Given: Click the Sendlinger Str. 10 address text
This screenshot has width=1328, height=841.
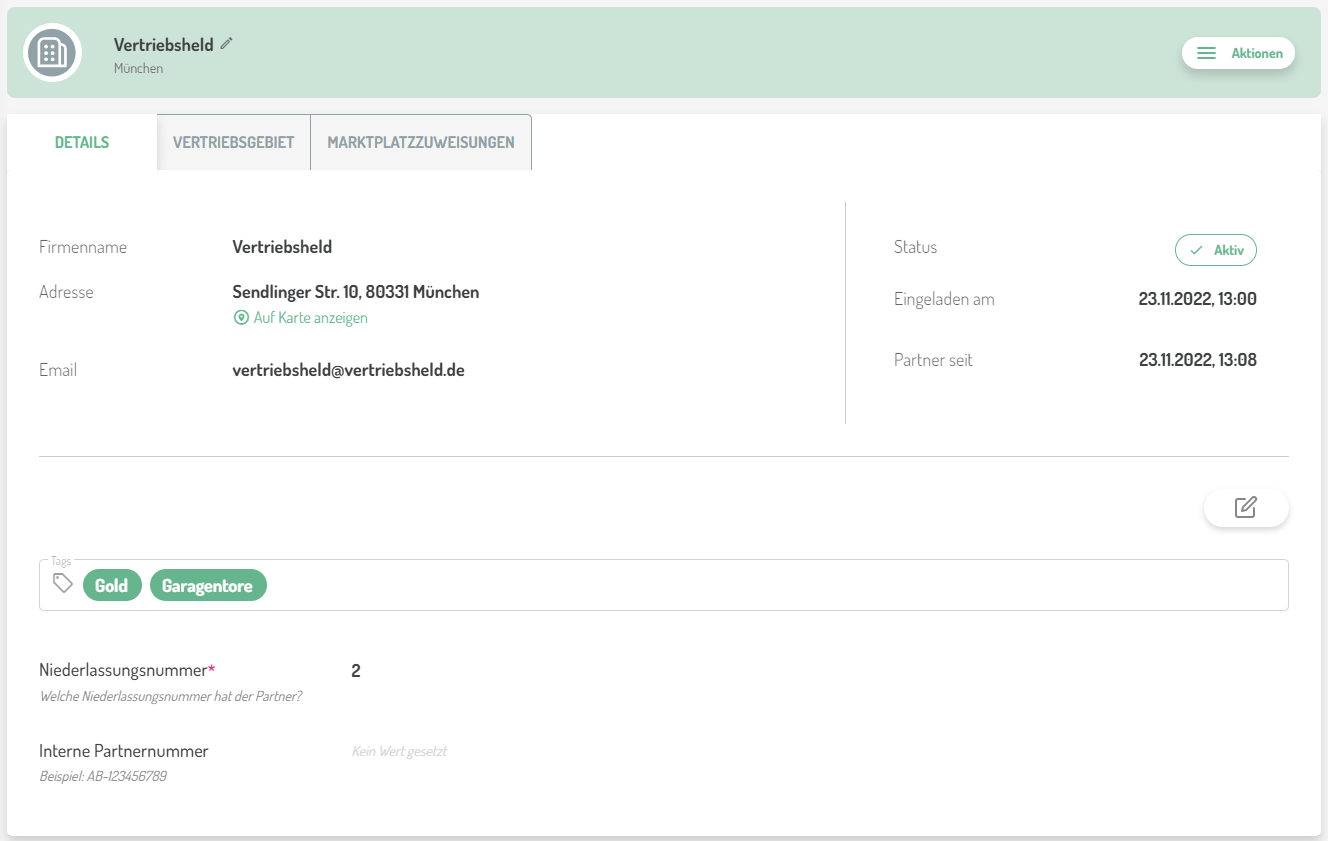Looking at the screenshot, I should 355,292.
